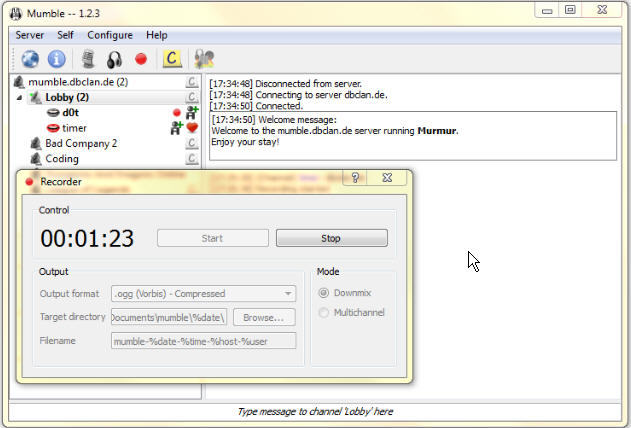Open the Server menu
The width and height of the screenshot is (631, 428).
click(x=30, y=35)
